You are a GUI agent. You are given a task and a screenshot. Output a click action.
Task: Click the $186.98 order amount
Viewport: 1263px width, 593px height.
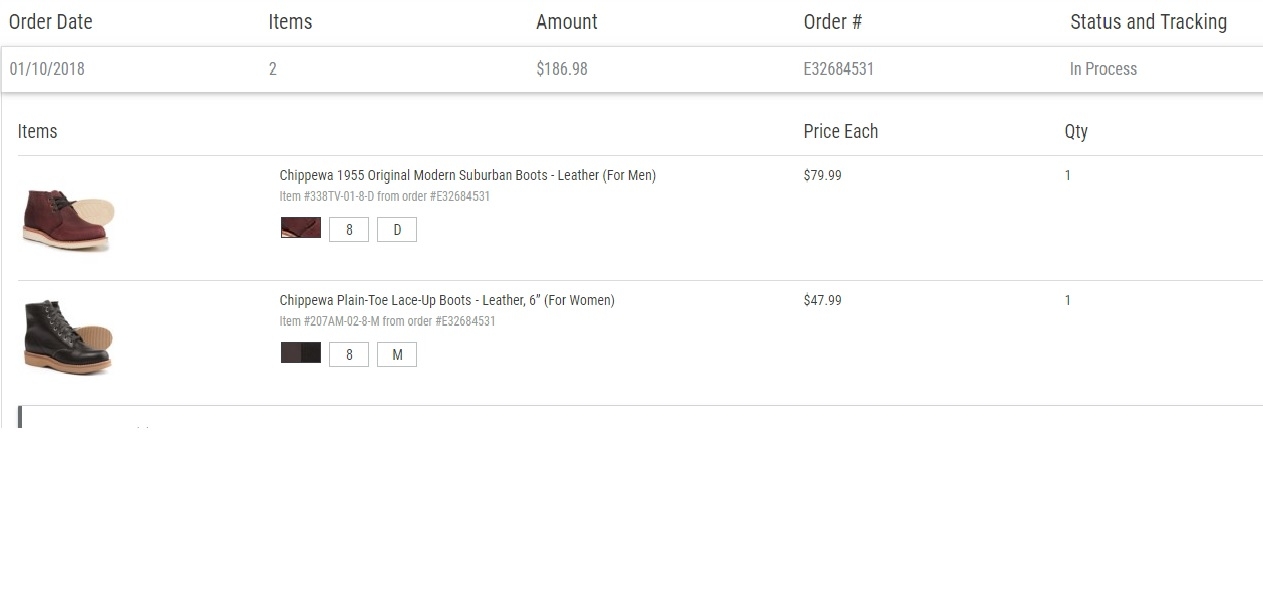562,69
